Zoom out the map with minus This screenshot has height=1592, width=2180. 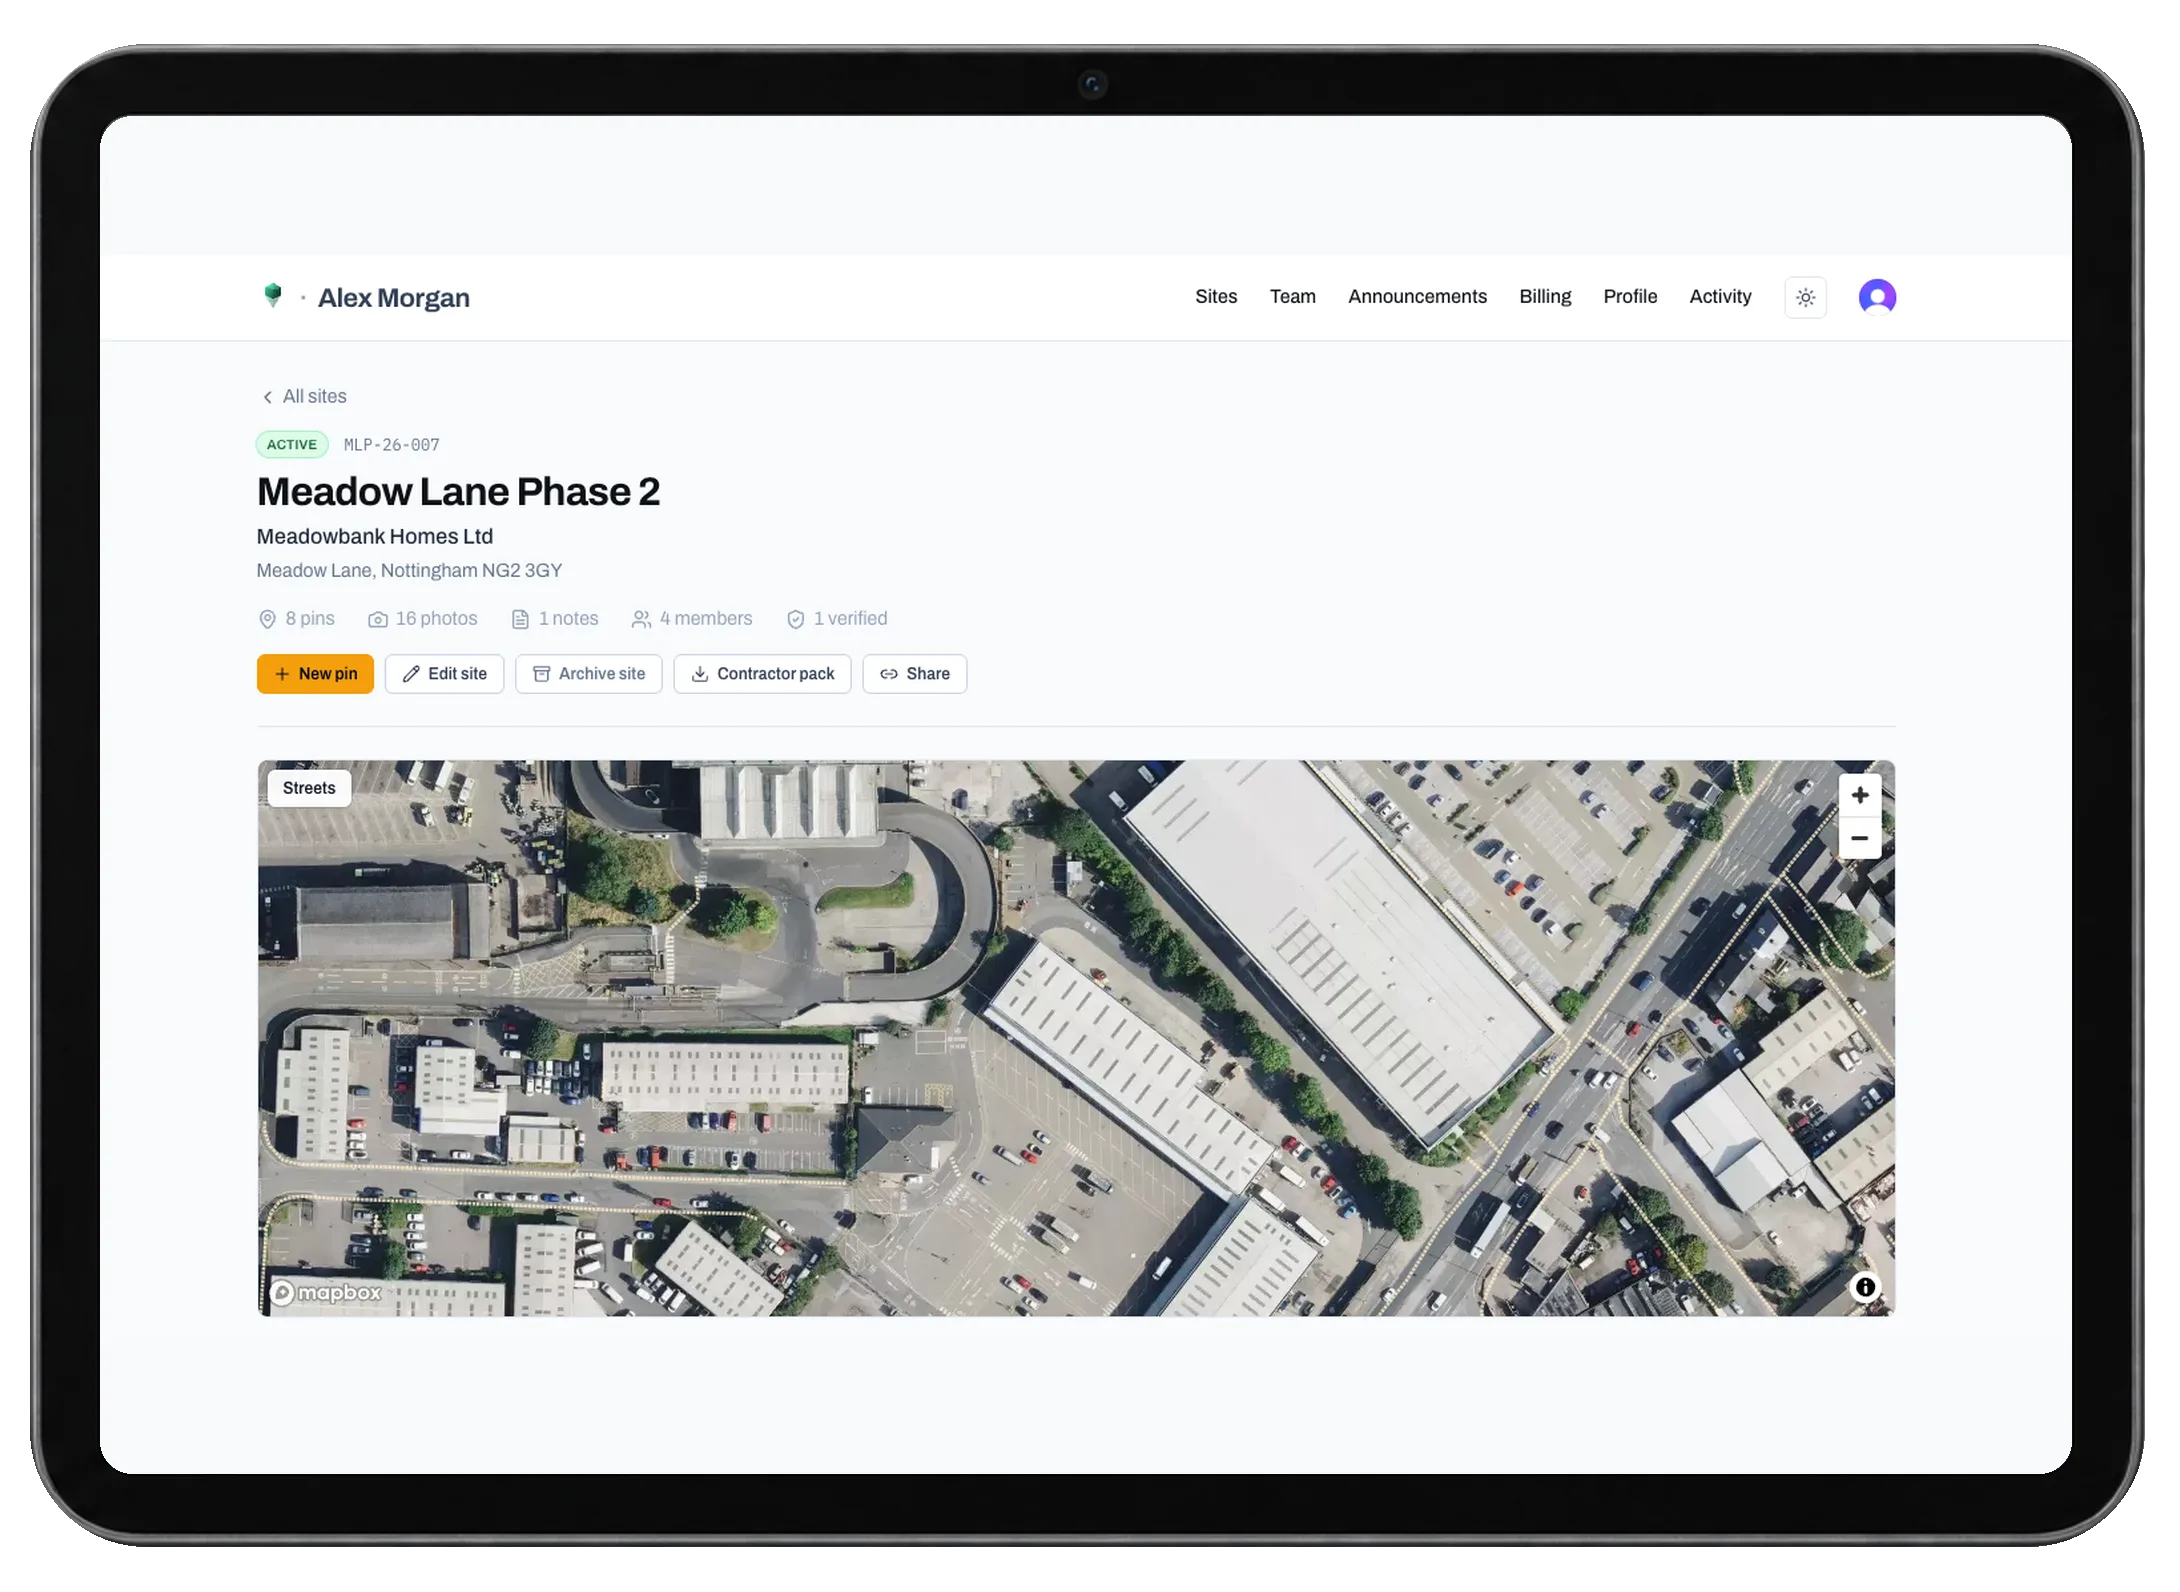point(1859,838)
